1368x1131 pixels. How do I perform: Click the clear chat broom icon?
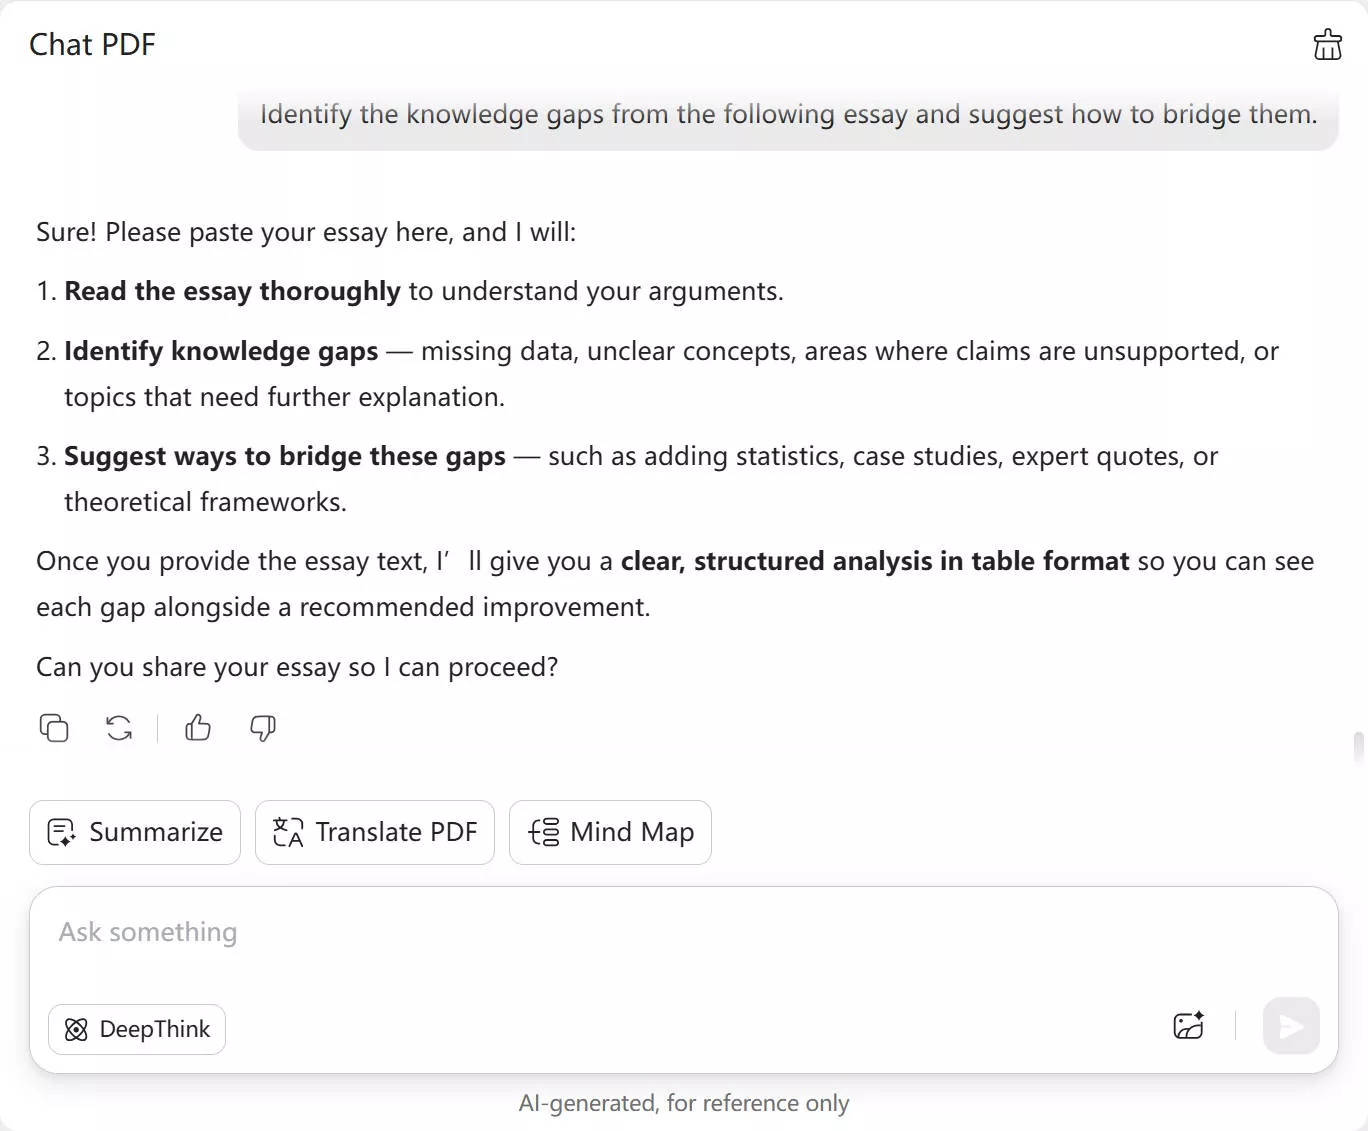click(1327, 45)
